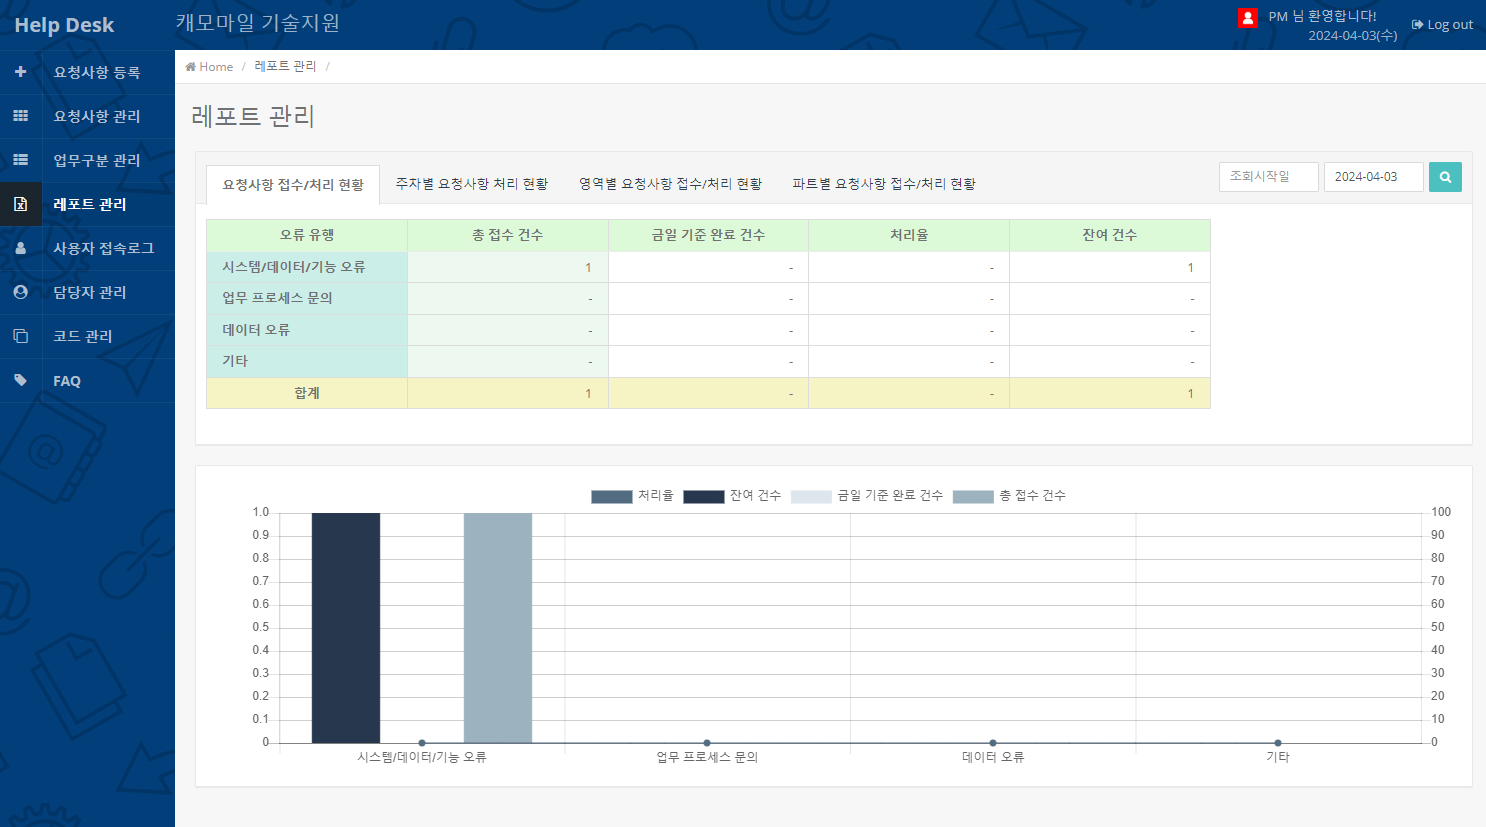
Task: Click the 조회시작일 start date input field
Action: pyautogui.click(x=1268, y=177)
